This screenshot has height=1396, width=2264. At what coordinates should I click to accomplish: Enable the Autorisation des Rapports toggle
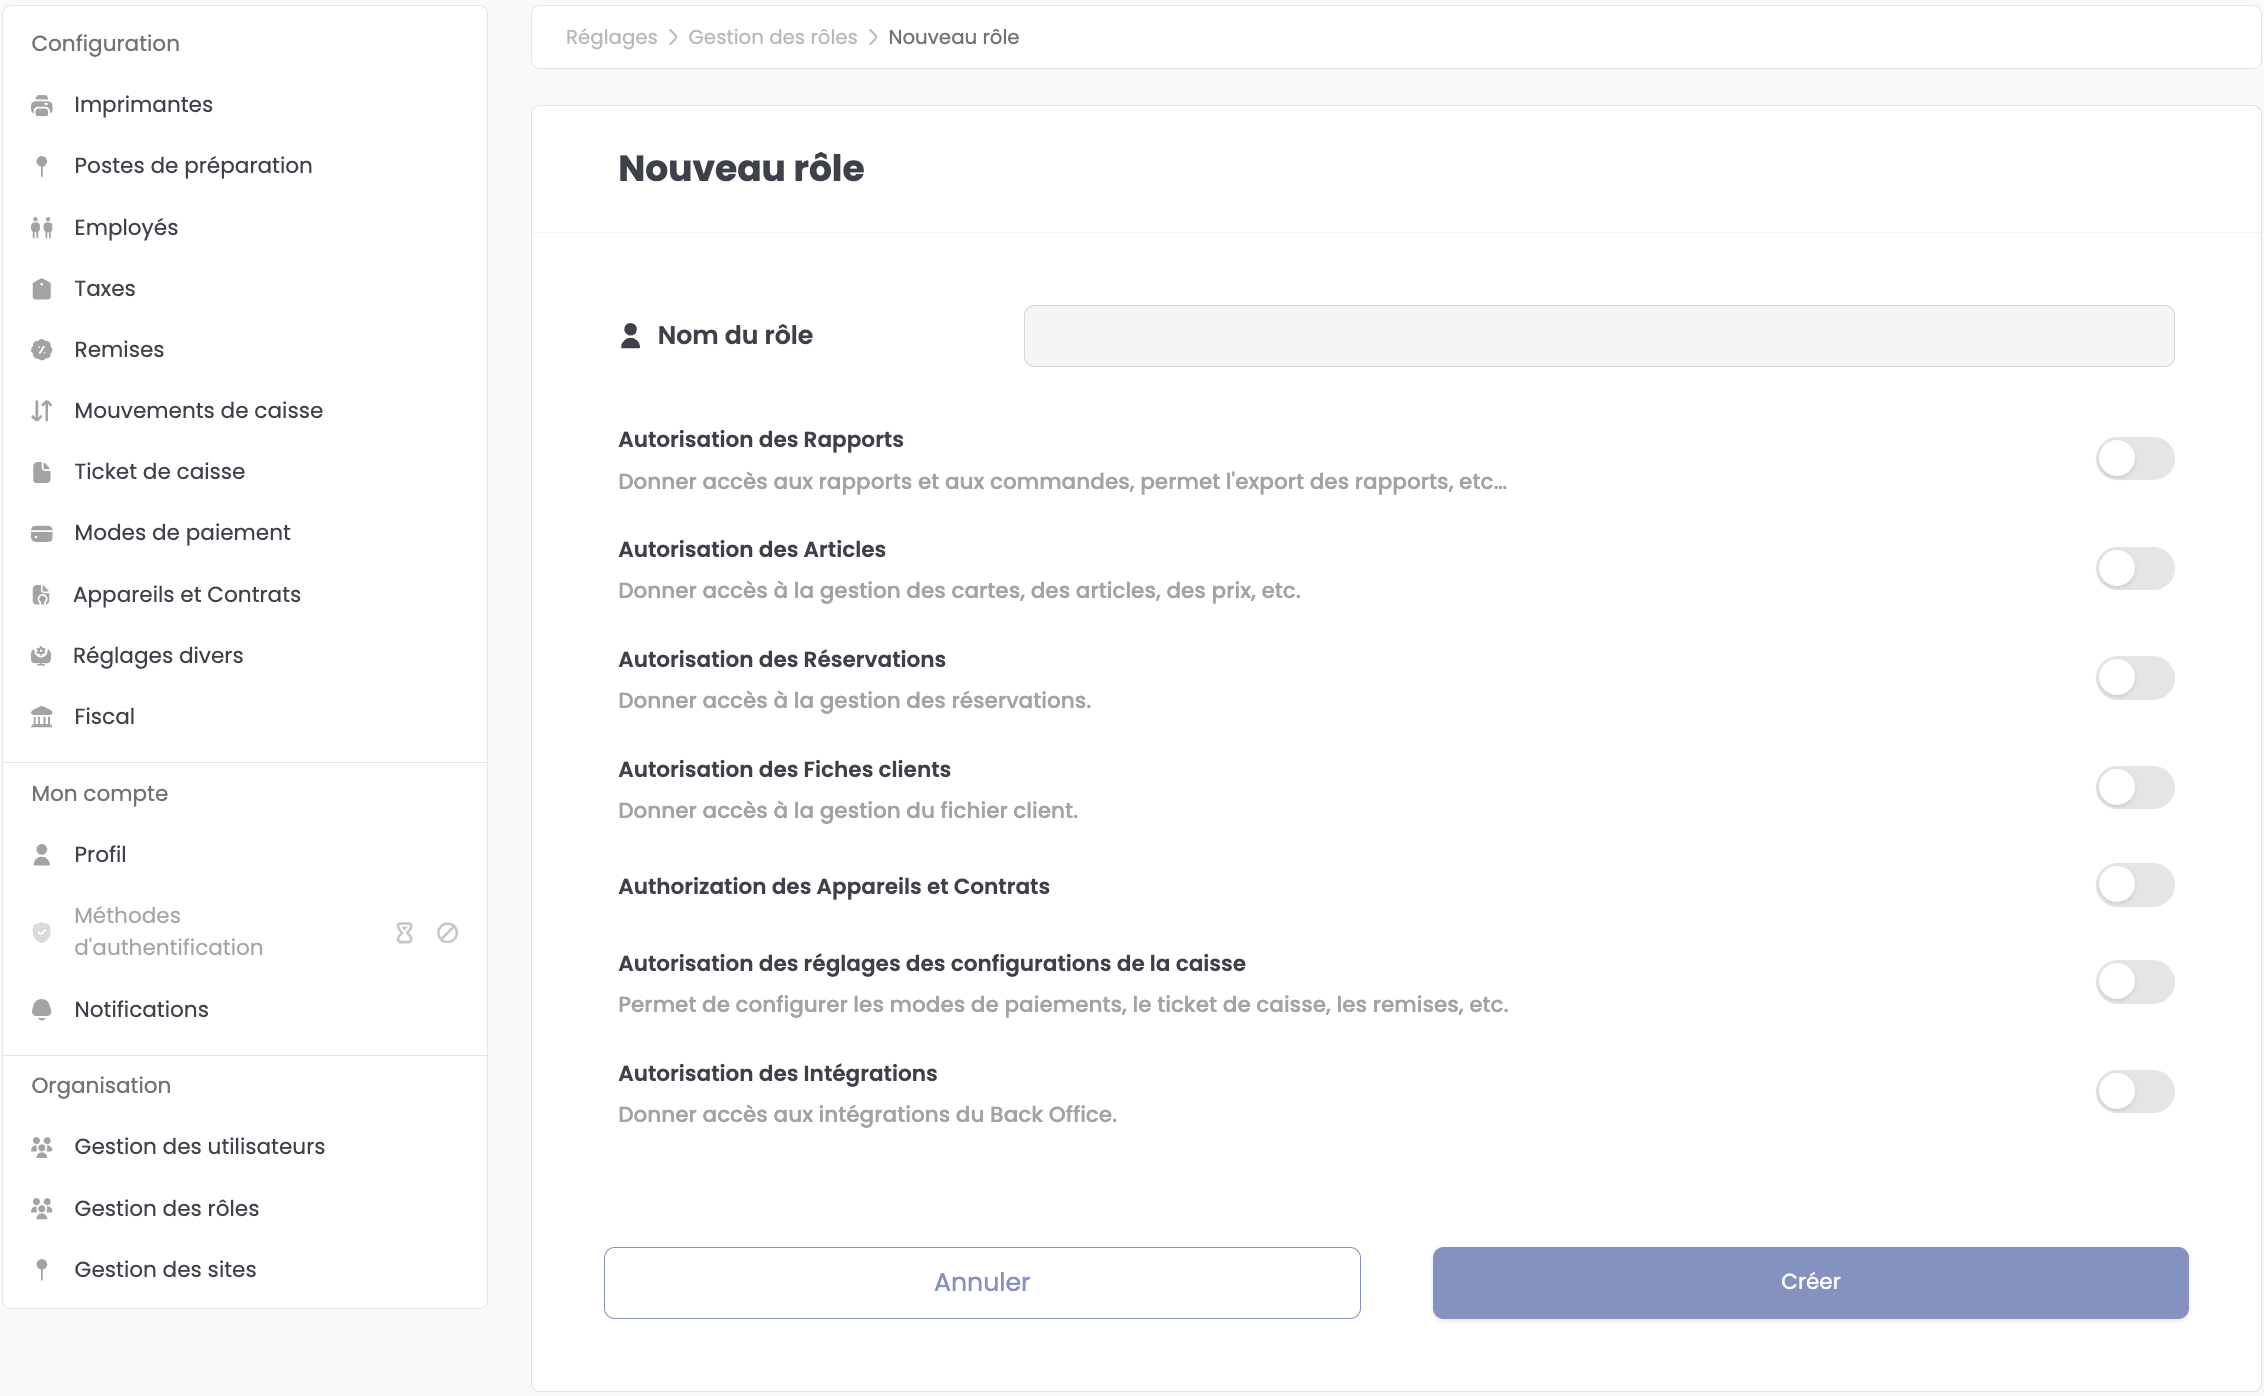pyautogui.click(x=2134, y=459)
